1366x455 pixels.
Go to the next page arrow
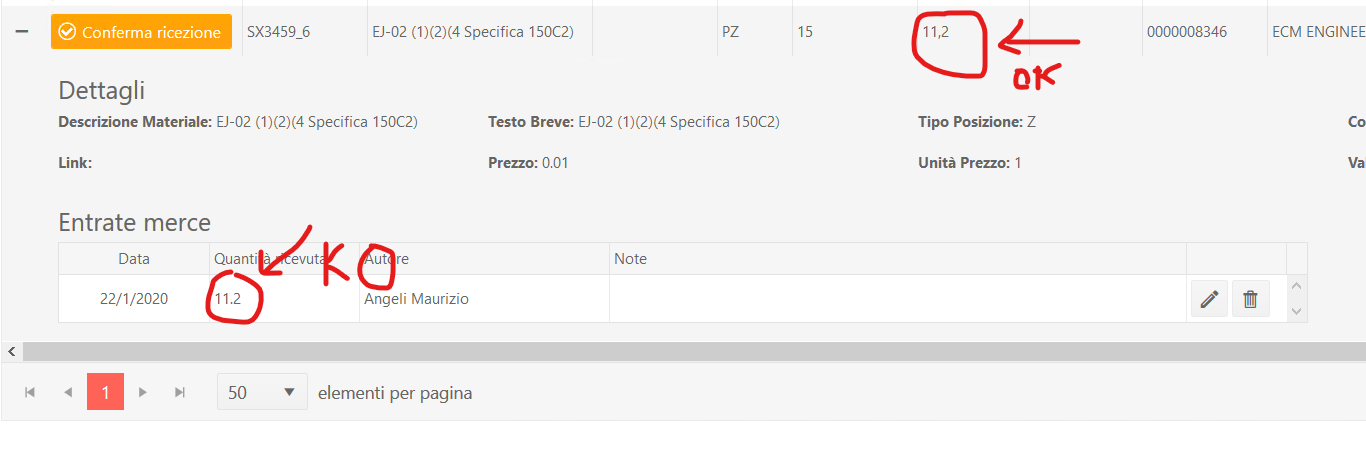point(143,393)
